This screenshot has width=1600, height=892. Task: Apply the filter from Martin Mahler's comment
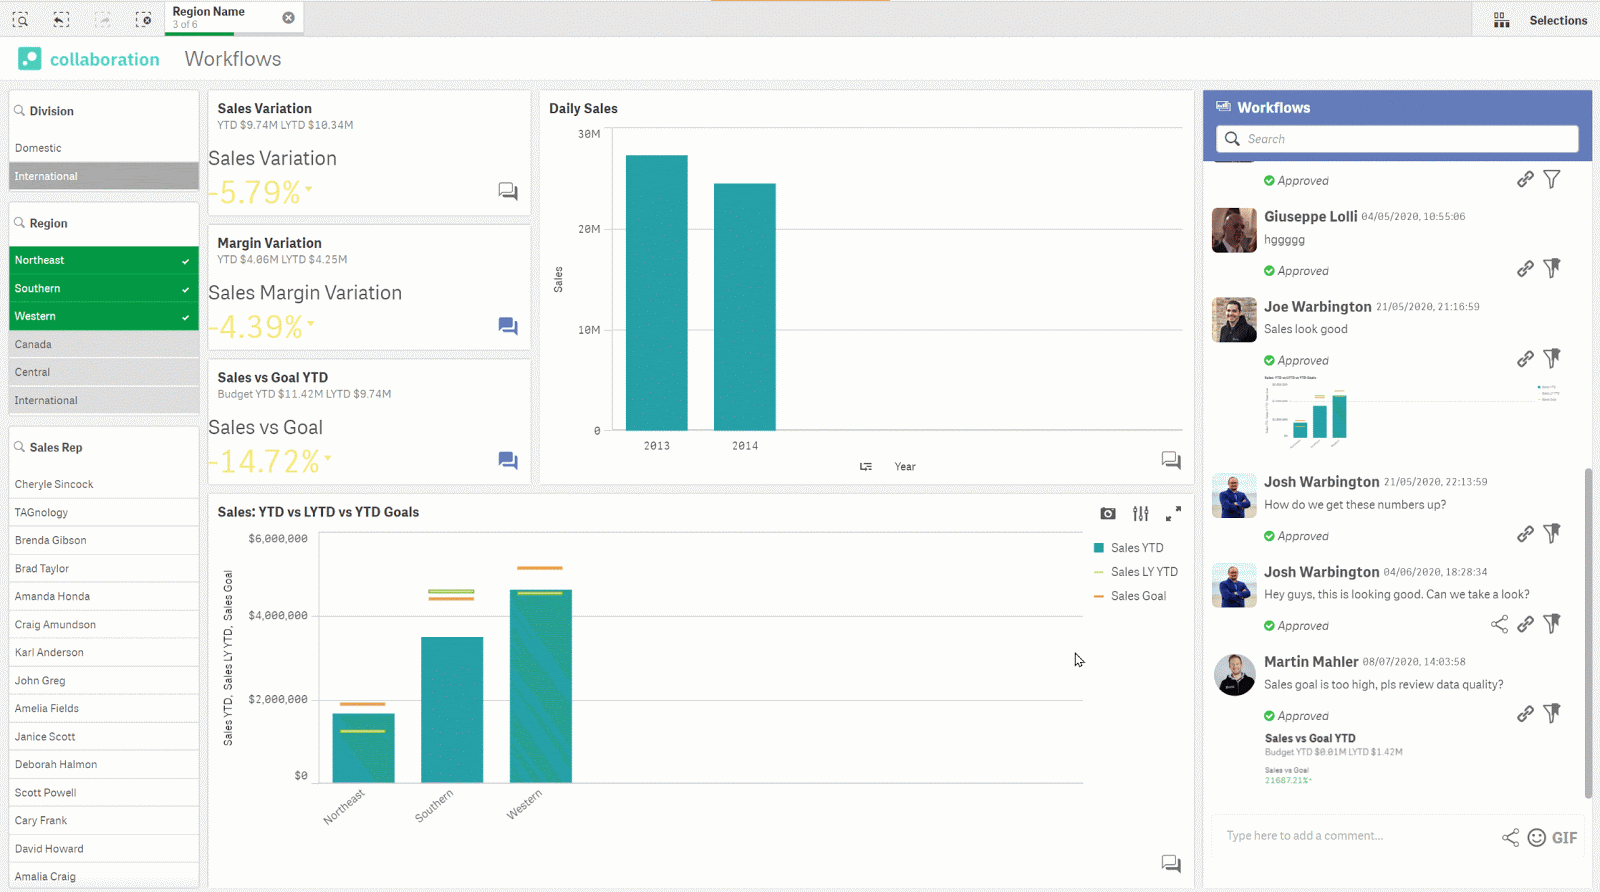pyautogui.click(x=1552, y=713)
